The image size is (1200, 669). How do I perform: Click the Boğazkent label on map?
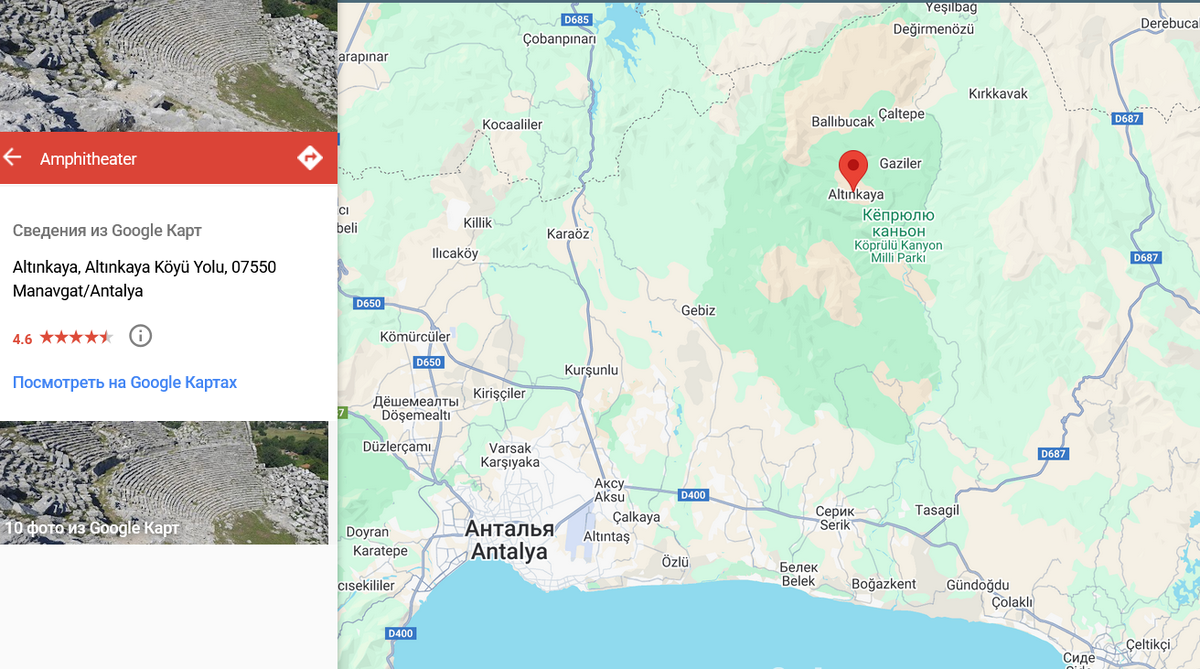click(883, 583)
